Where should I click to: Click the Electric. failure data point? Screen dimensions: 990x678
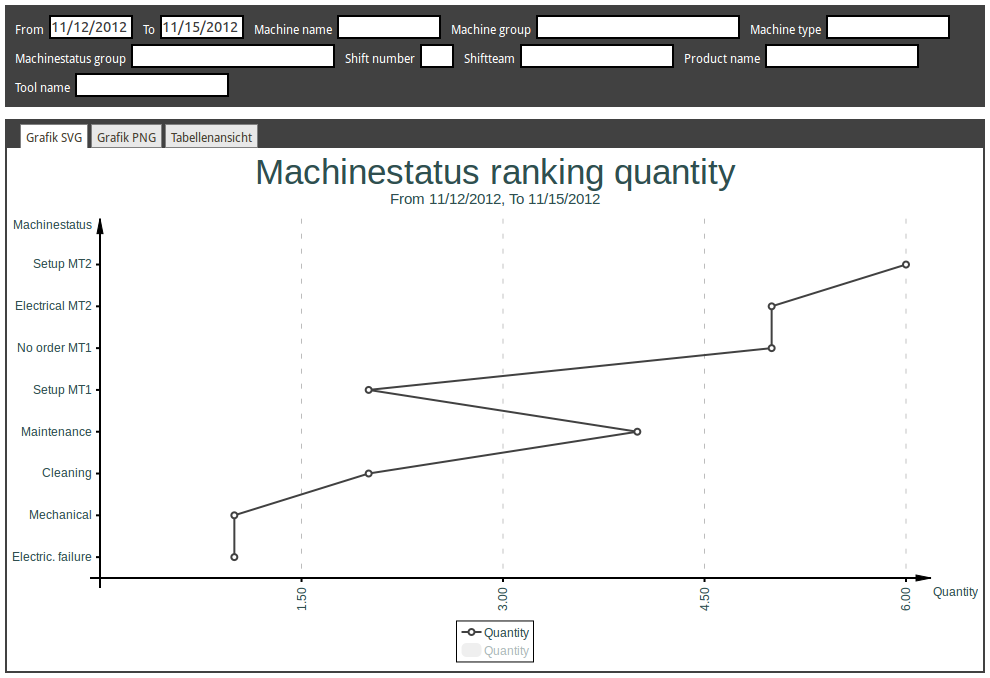click(x=234, y=557)
